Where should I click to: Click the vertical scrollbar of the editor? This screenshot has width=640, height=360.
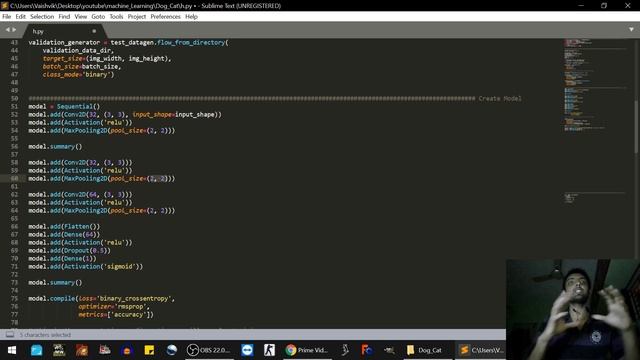(x=636, y=127)
